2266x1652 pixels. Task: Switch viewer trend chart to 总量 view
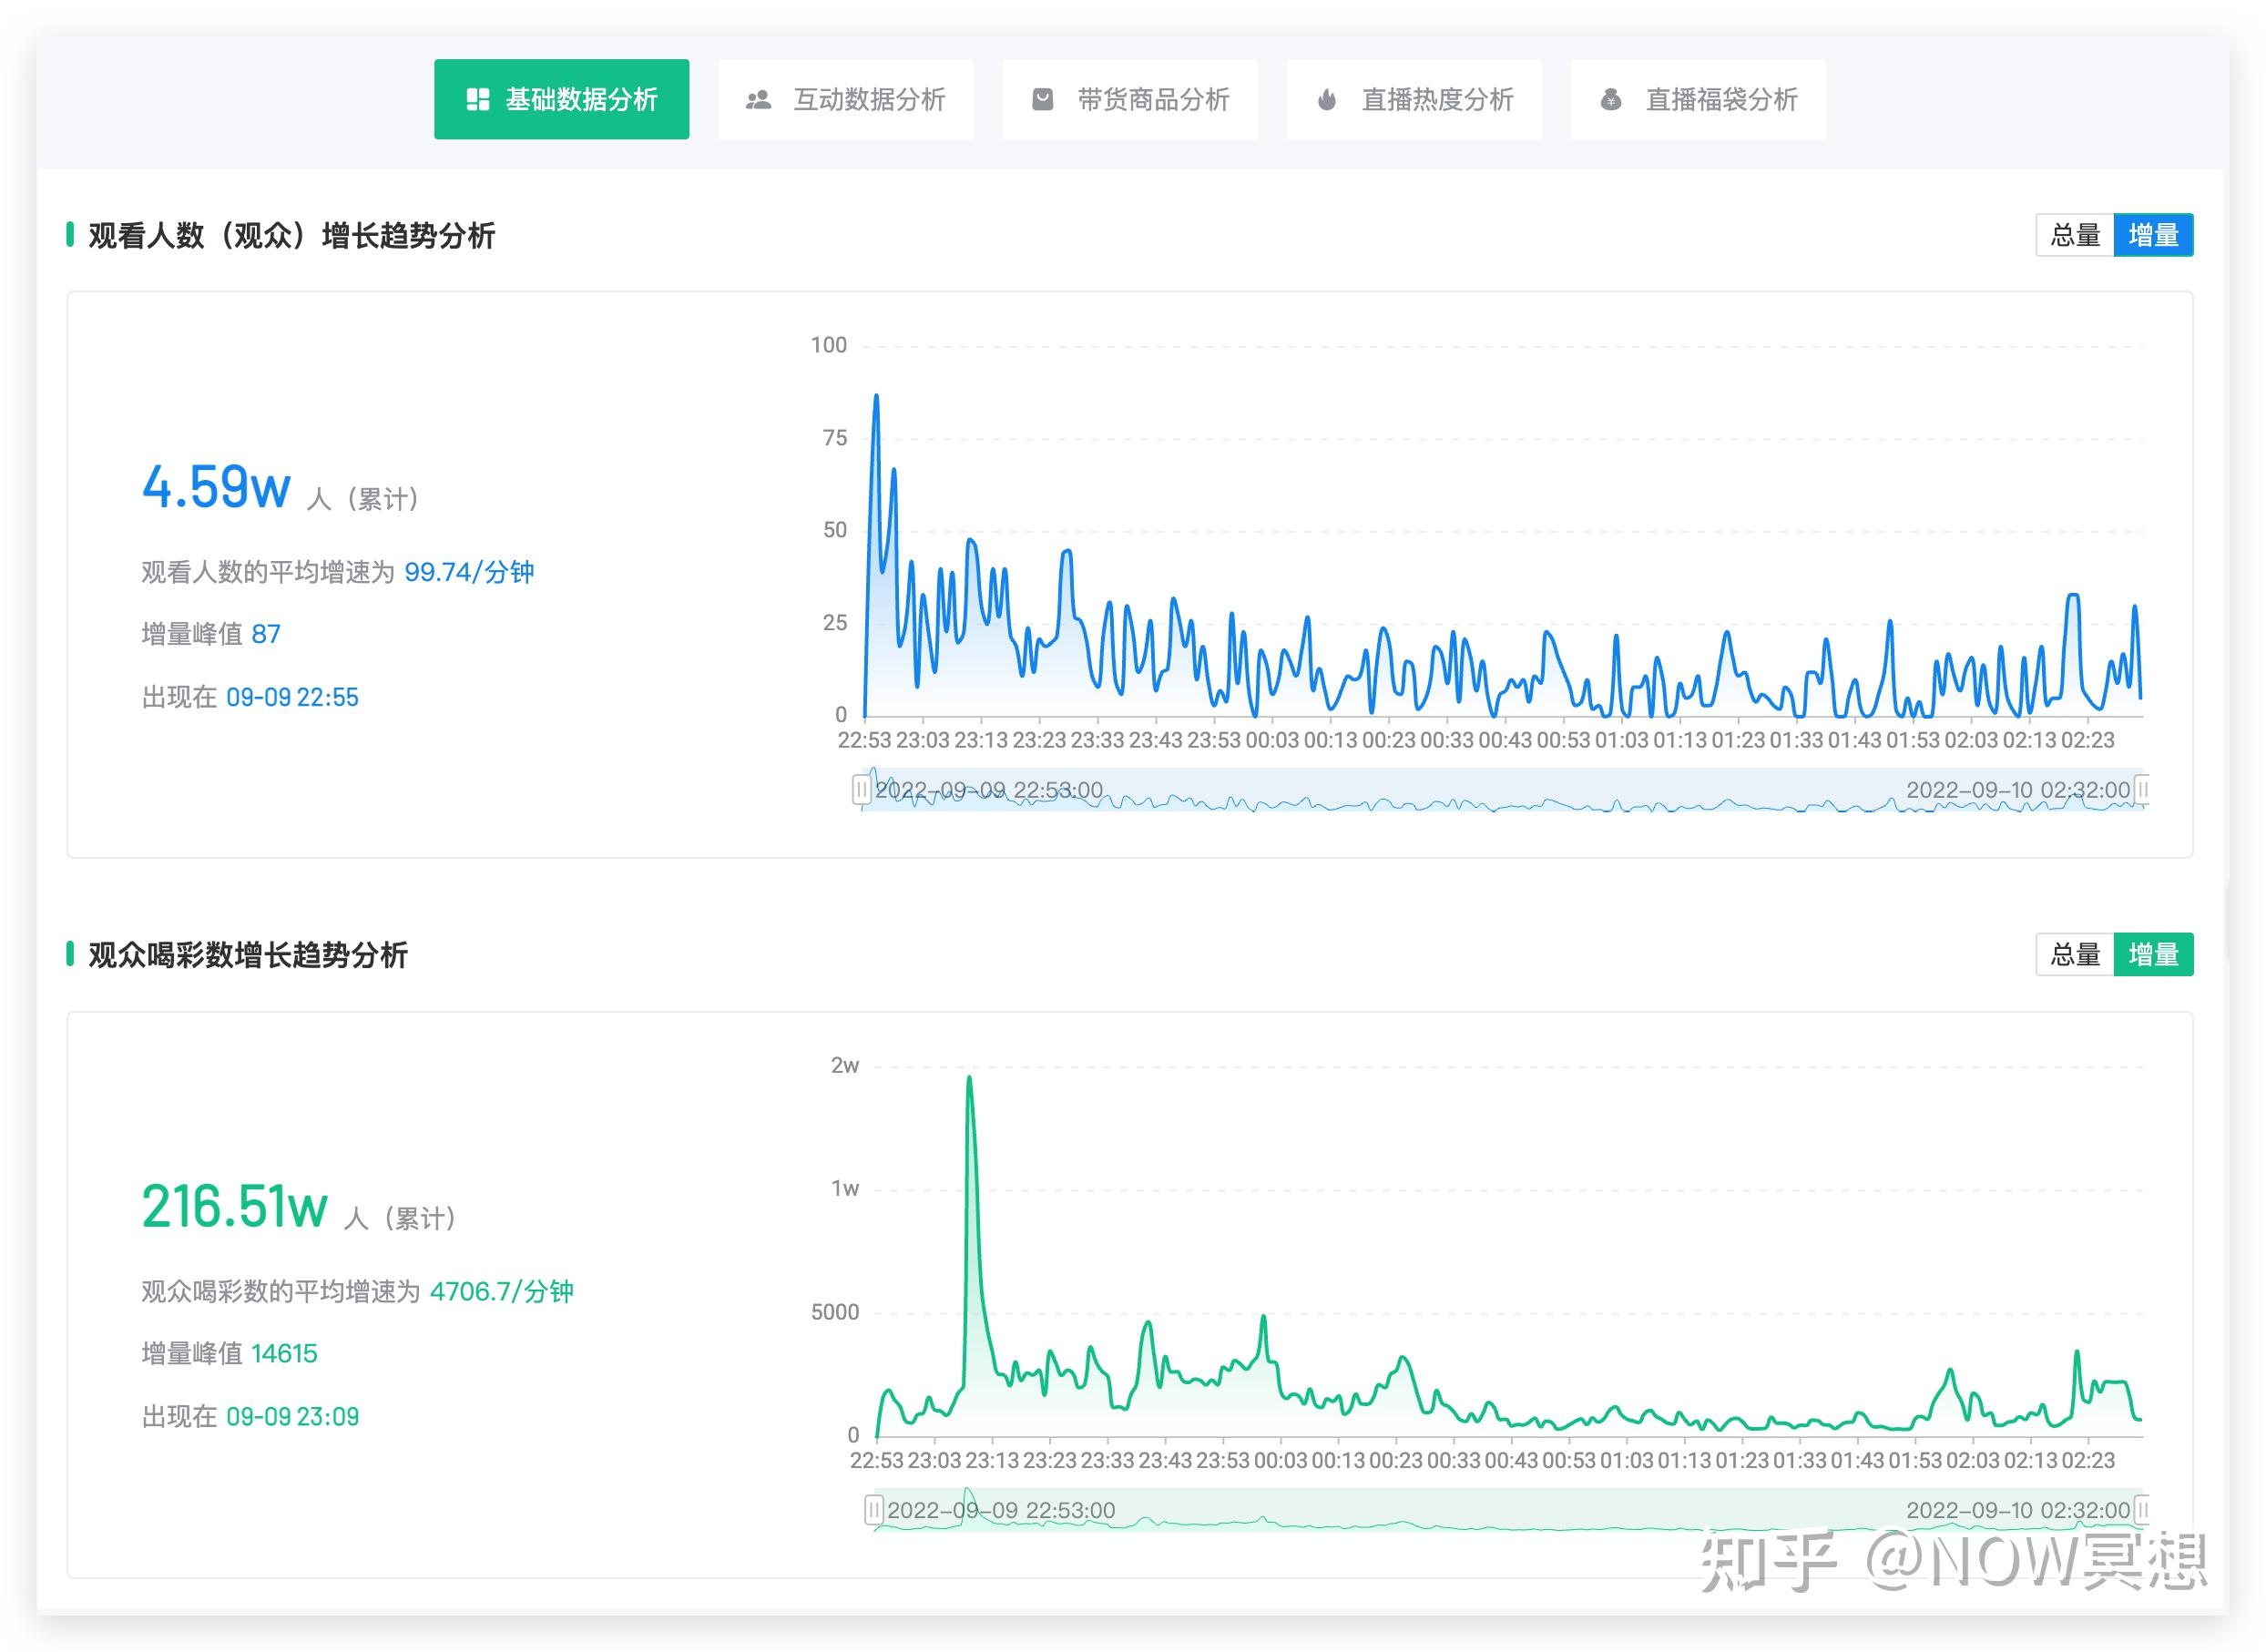click(x=2074, y=236)
